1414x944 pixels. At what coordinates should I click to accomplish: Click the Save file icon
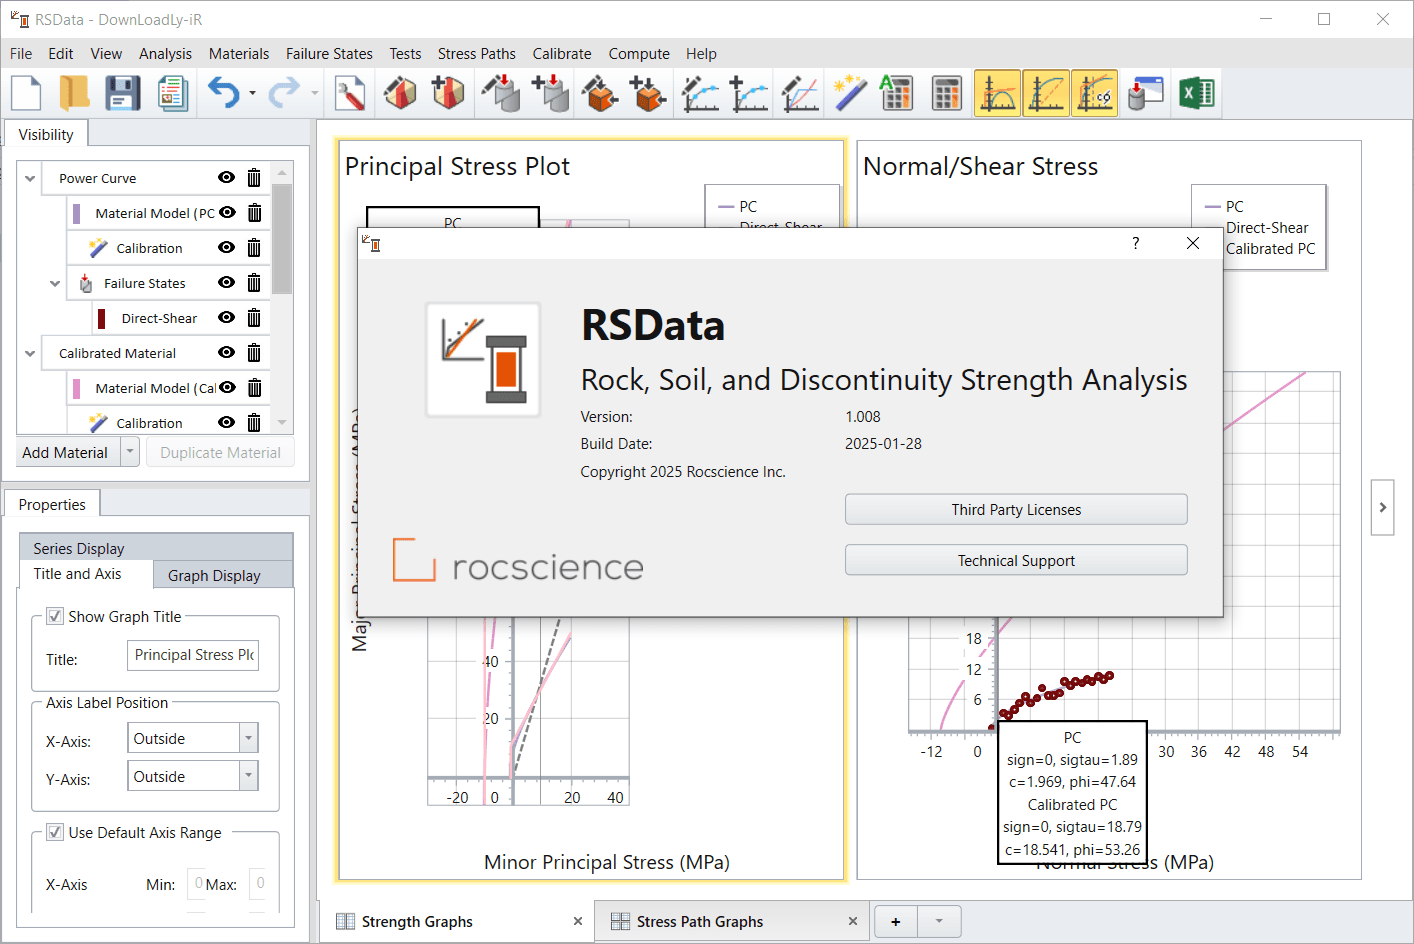(122, 92)
